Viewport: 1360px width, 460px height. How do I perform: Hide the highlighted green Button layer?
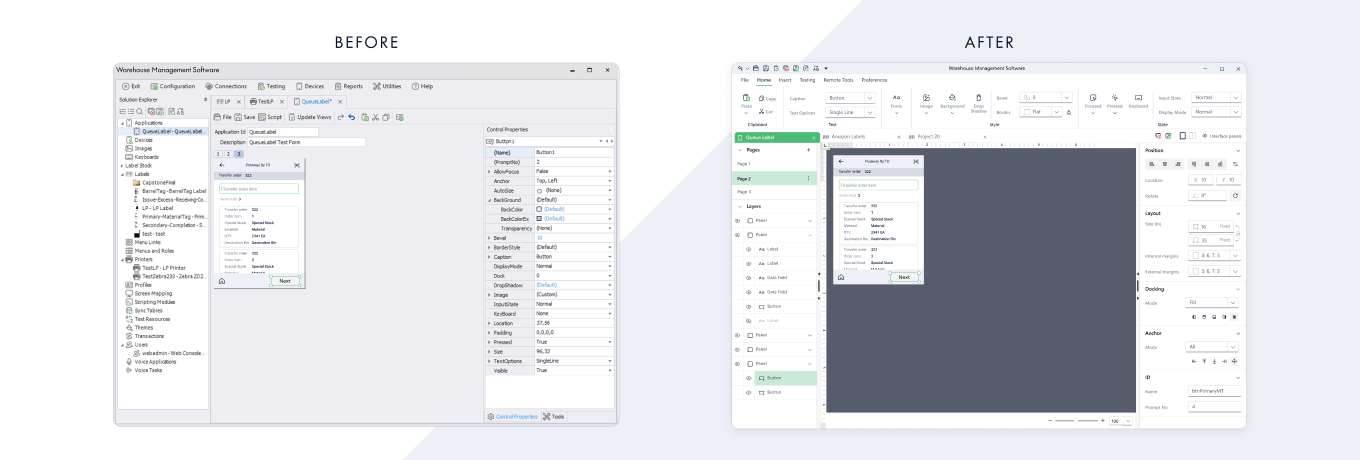pyautogui.click(x=750, y=378)
